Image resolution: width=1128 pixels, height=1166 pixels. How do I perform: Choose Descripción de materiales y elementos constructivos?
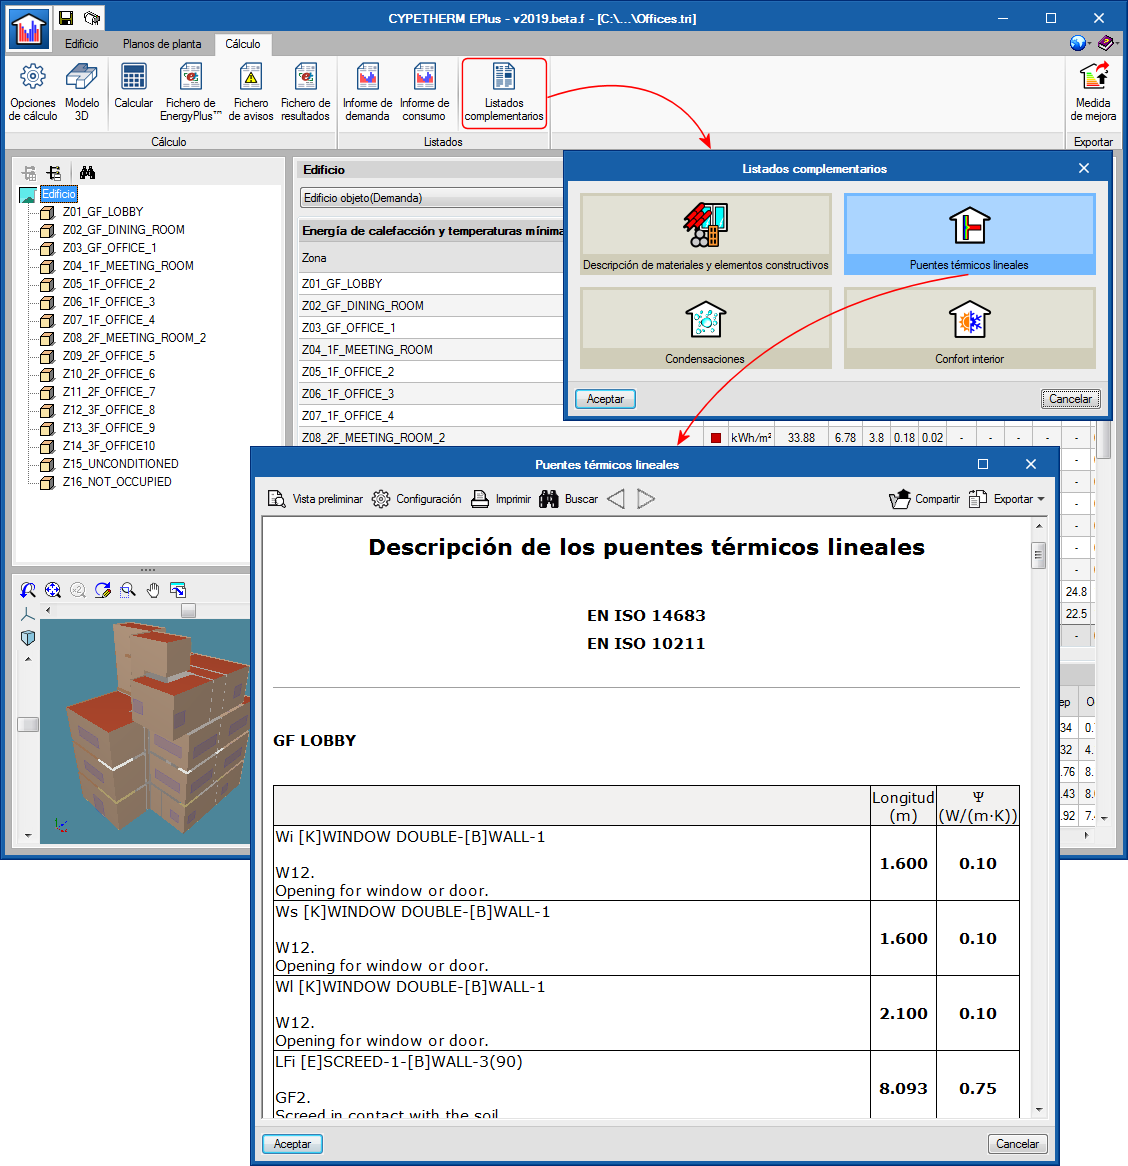(706, 234)
